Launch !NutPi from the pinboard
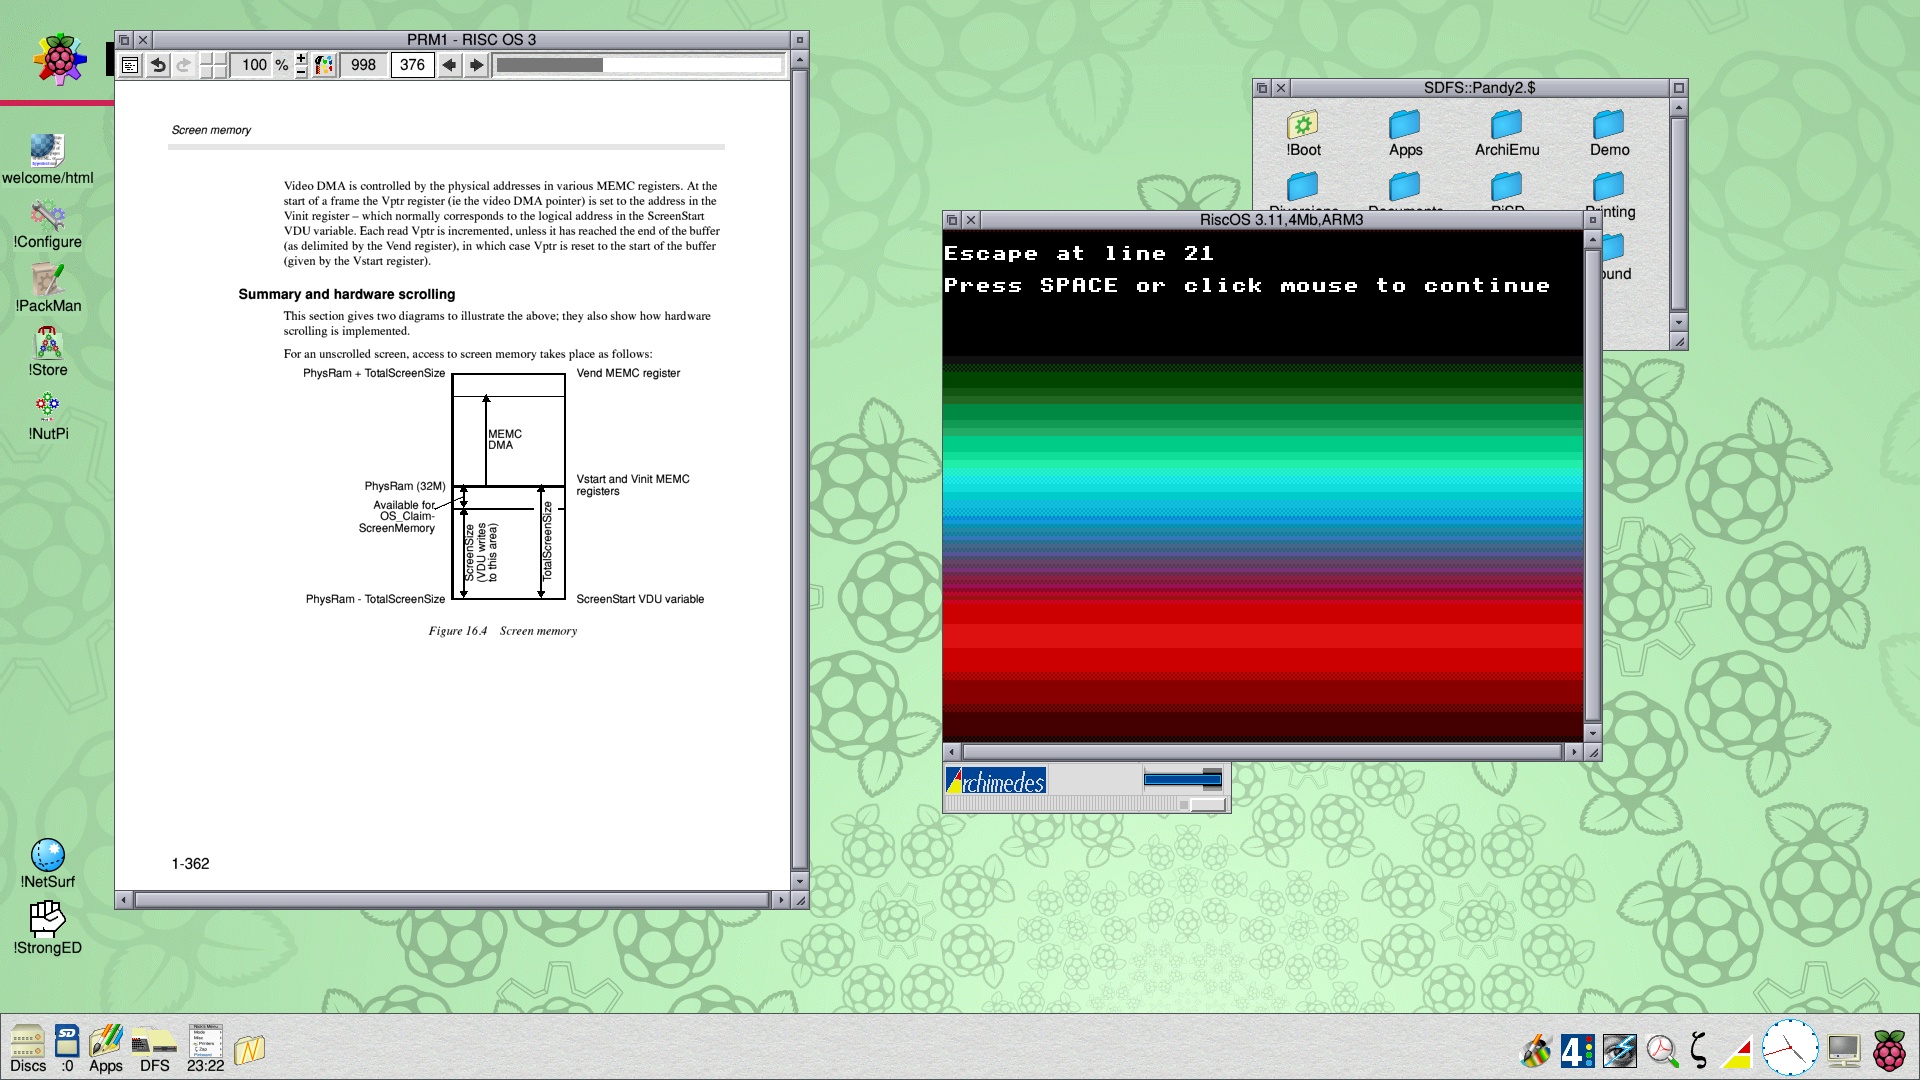The width and height of the screenshot is (1920, 1080). (x=47, y=417)
